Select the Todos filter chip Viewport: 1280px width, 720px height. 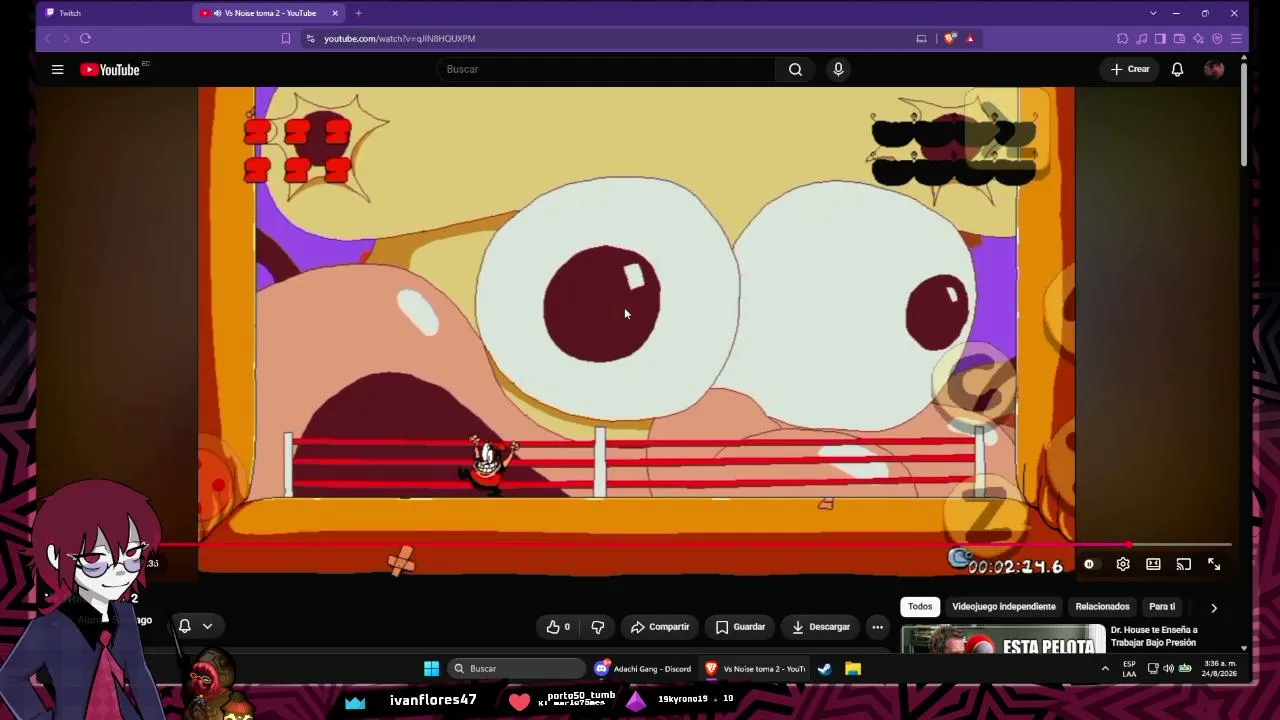[920, 607]
